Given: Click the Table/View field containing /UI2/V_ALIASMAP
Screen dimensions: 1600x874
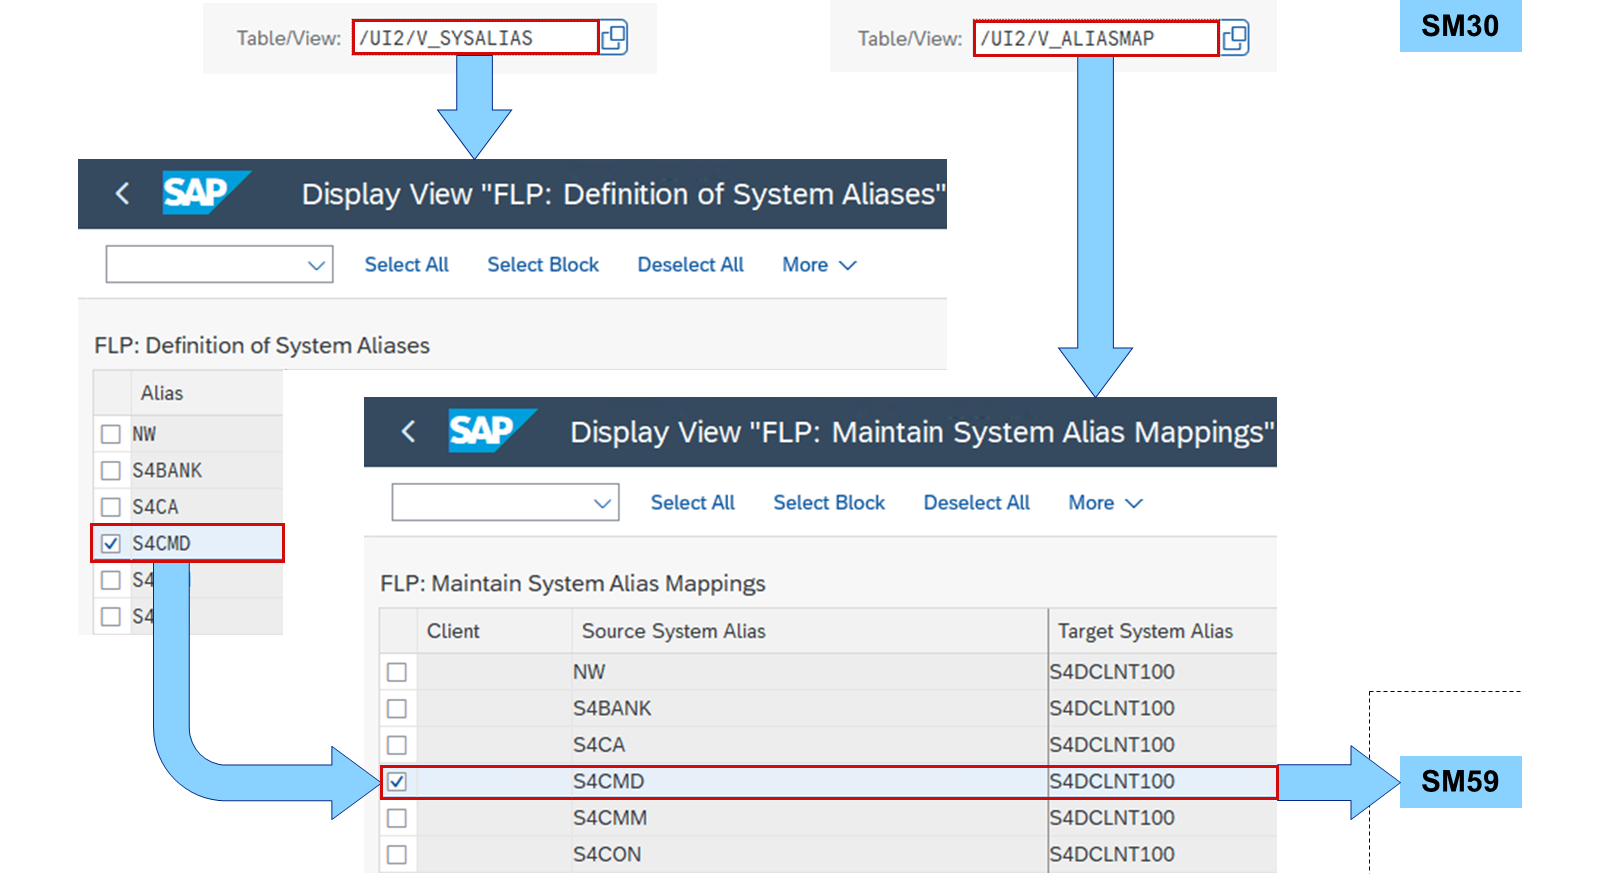Looking at the screenshot, I should point(1096,38).
